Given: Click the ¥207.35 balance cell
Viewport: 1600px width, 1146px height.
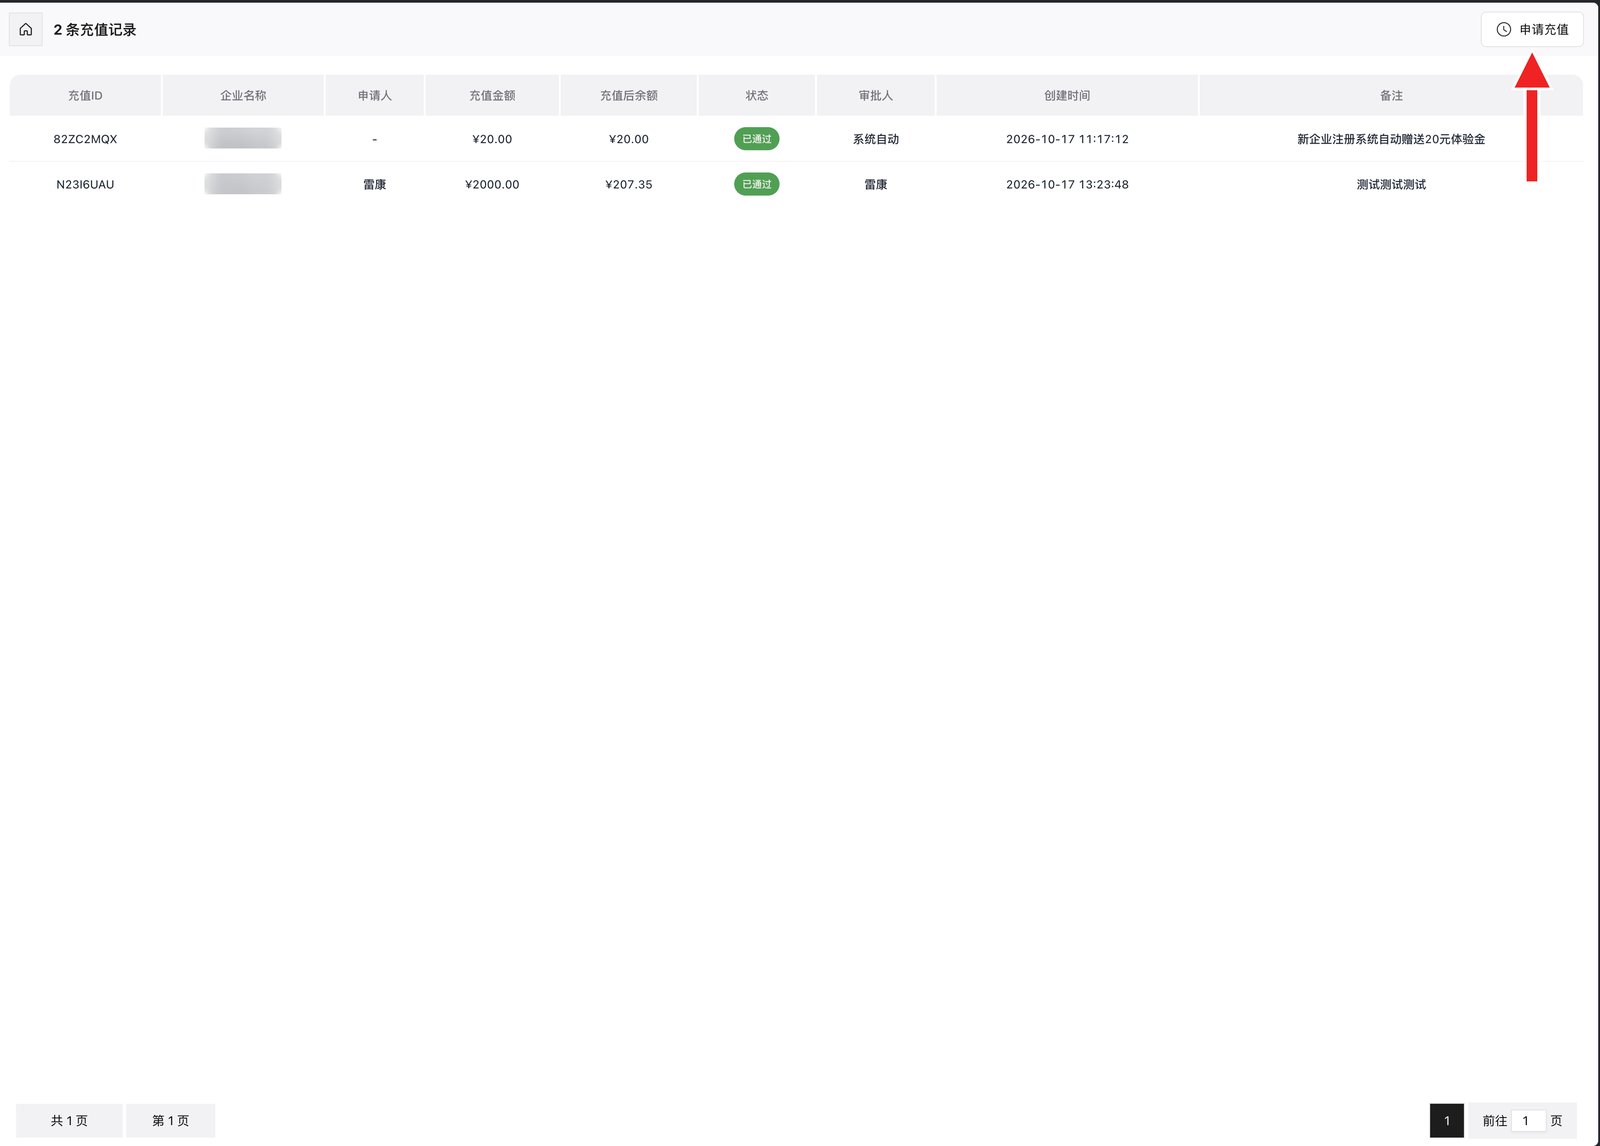Looking at the screenshot, I should pos(629,185).
